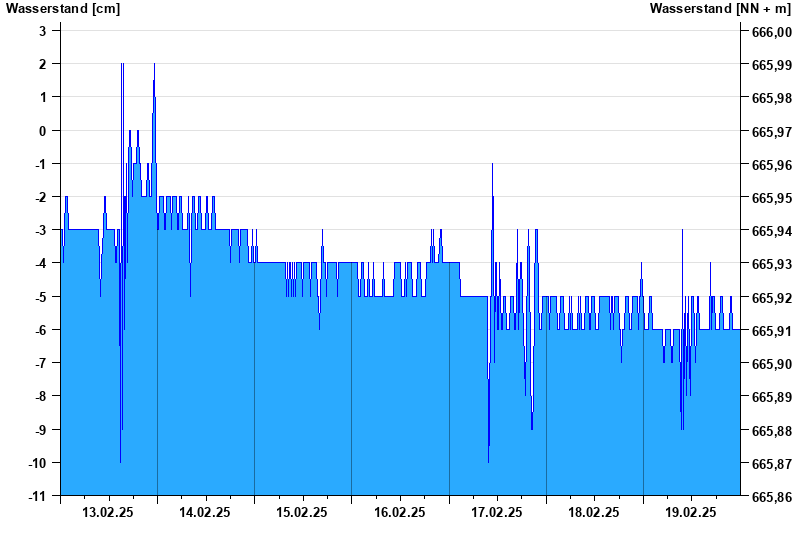Click the 665,90 tick label on the right axis
800x550 pixels.
pos(770,364)
